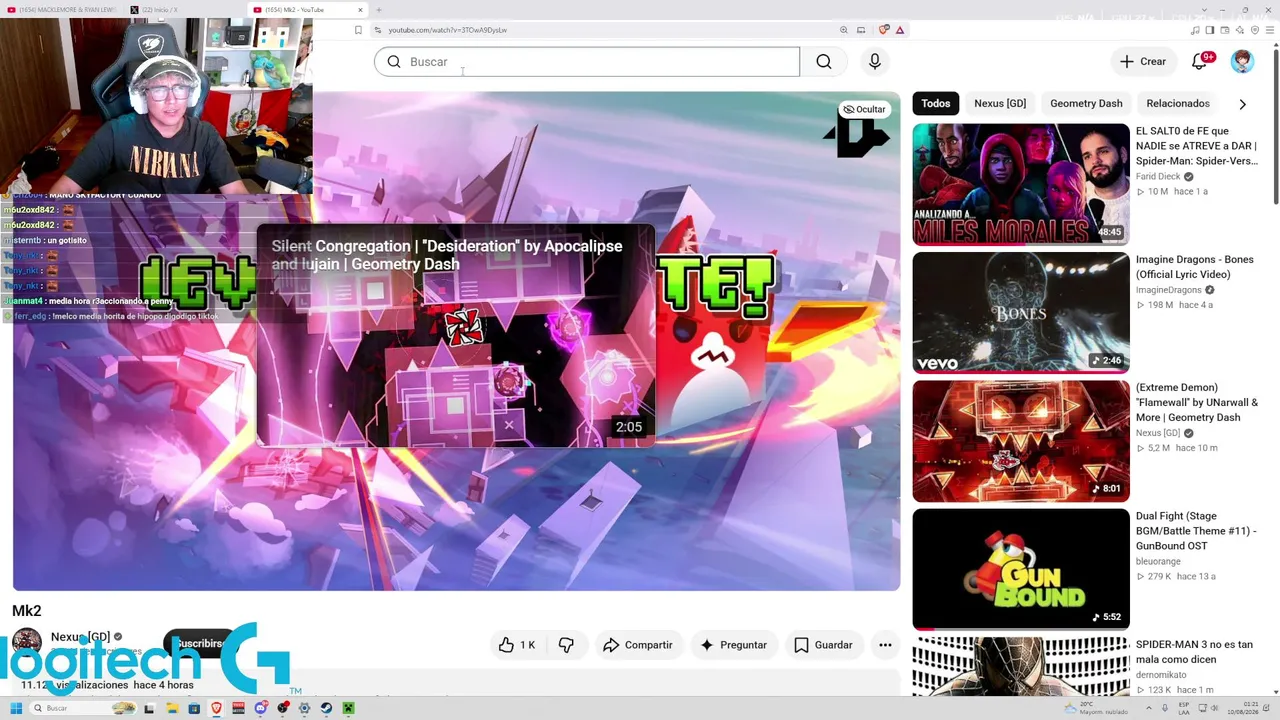Bookmark this page with the bookmark icon
The image size is (1280, 720).
(x=358, y=30)
